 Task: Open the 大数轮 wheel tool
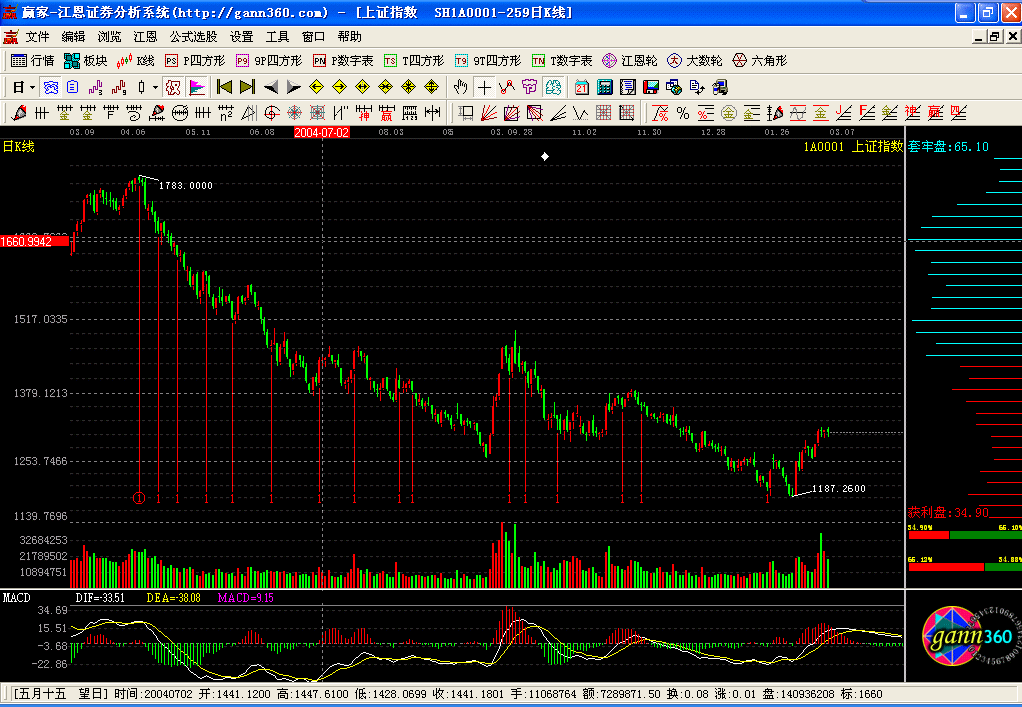[695, 61]
